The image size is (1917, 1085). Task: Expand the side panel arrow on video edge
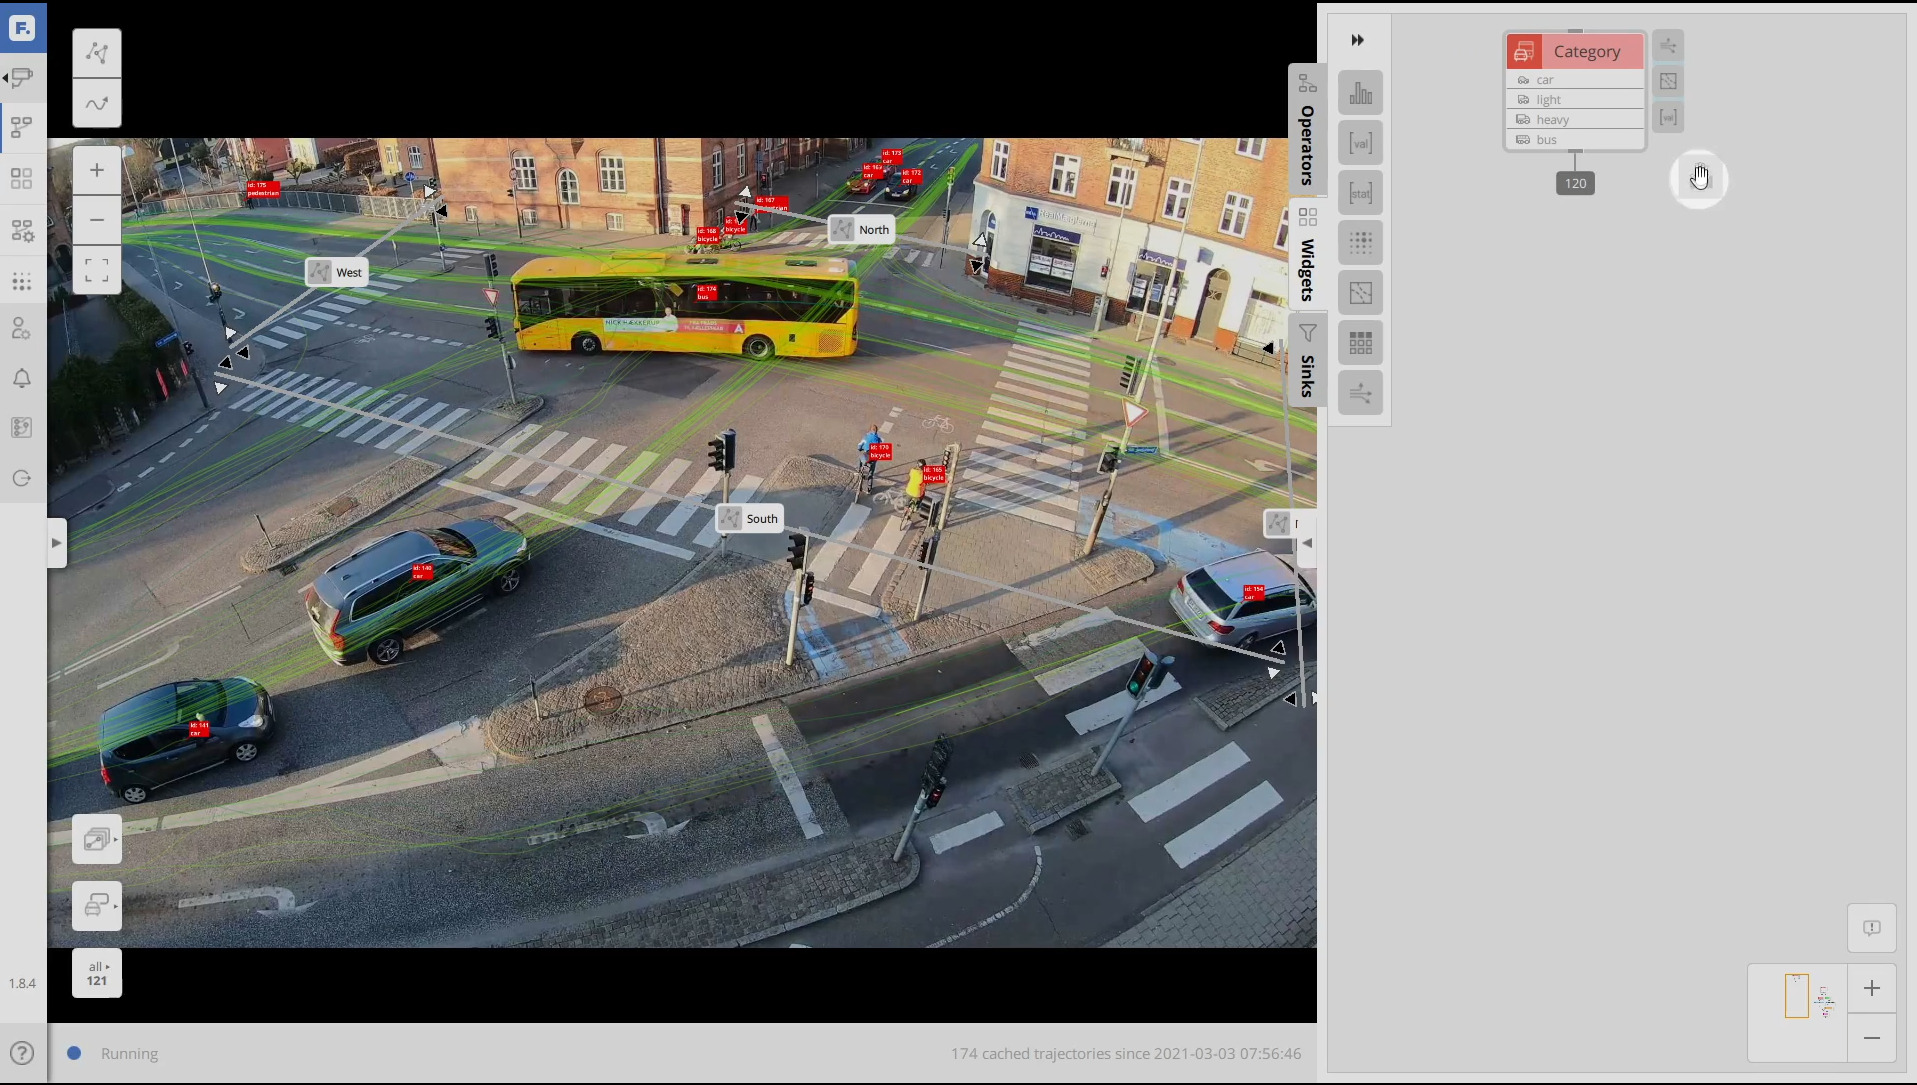[57, 543]
